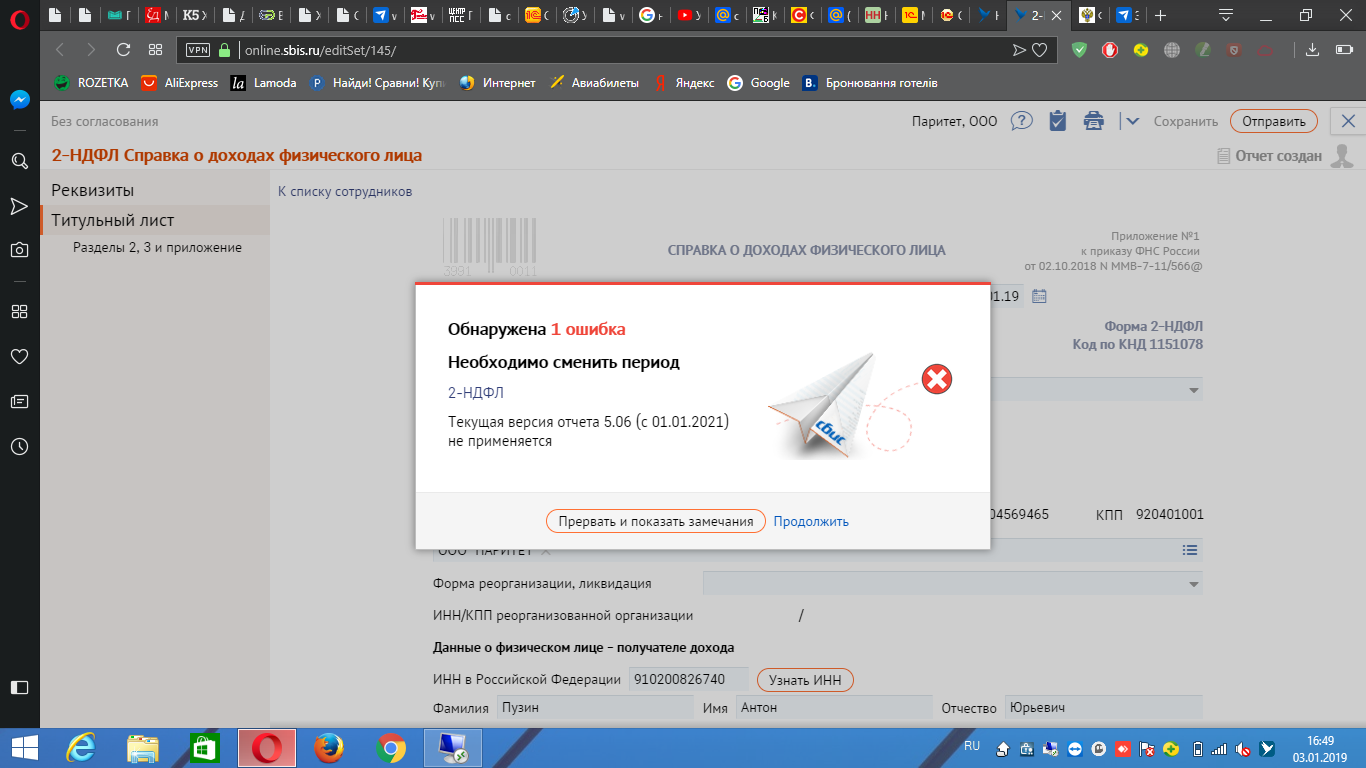This screenshot has width=1366, height=768.
Task: Toggle the VPN badge in address bar
Action: click(x=198, y=50)
